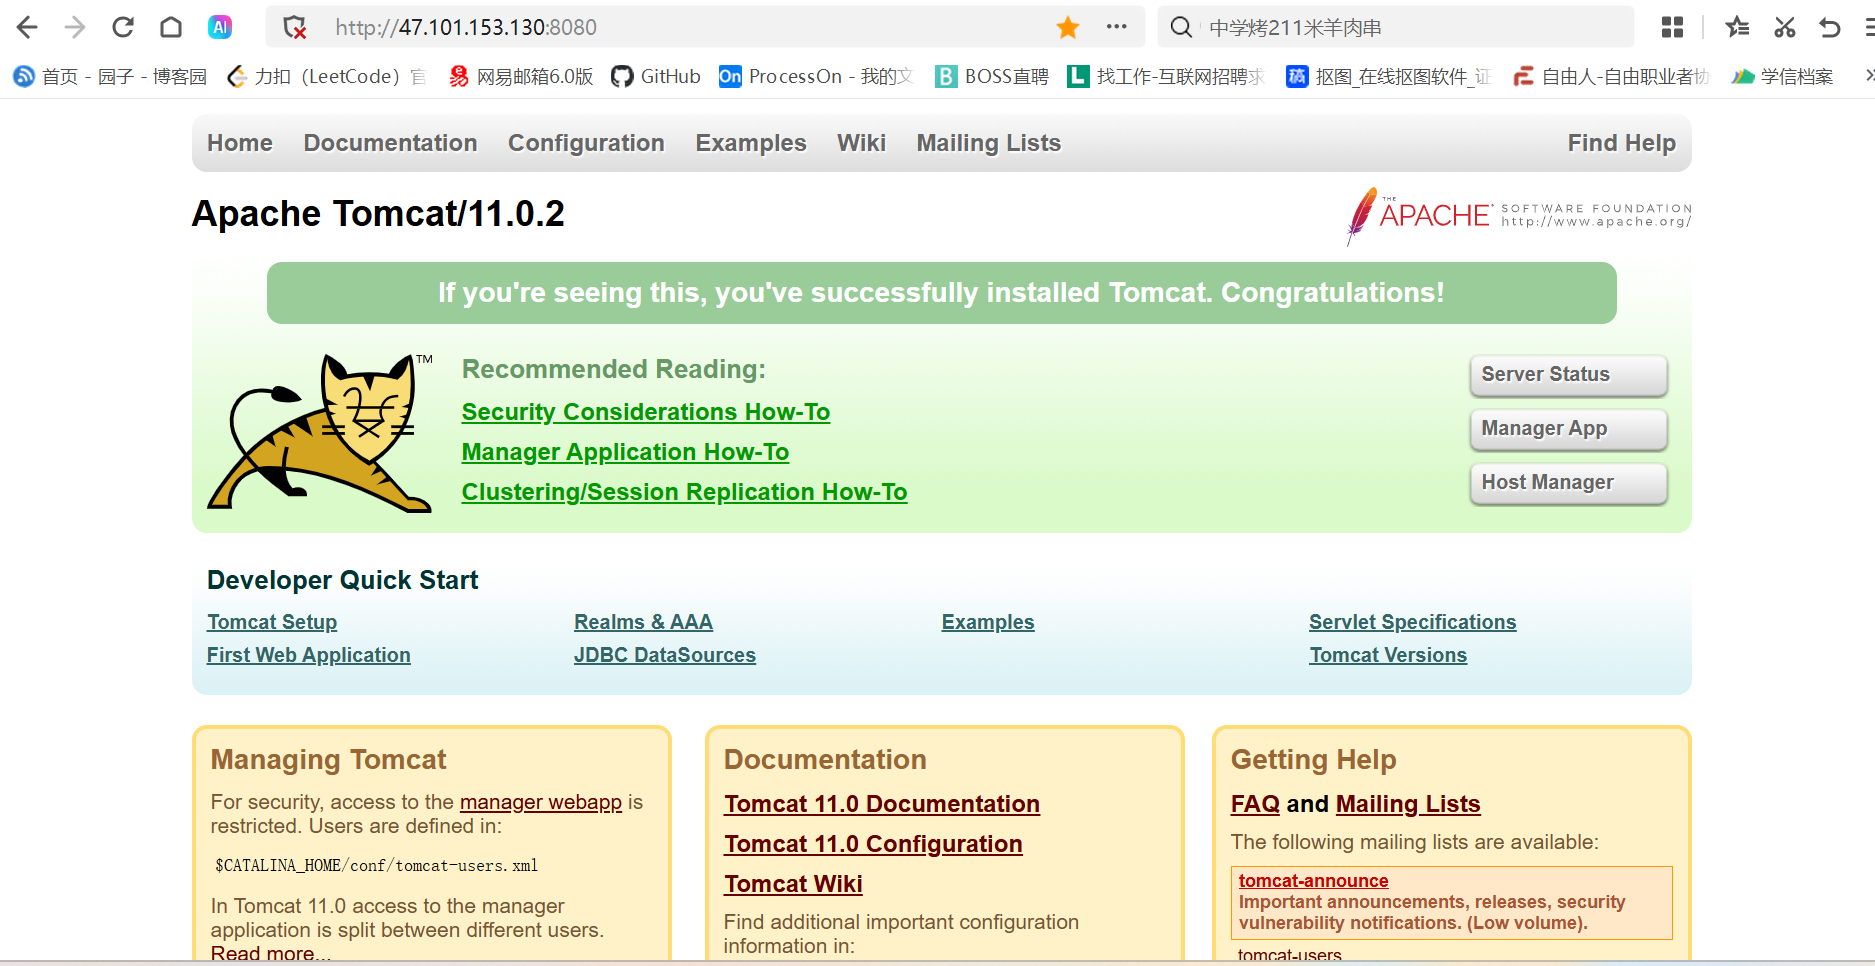The width and height of the screenshot is (1875, 966).
Task: Open the ProcessOn bookmark
Action: click(x=816, y=76)
